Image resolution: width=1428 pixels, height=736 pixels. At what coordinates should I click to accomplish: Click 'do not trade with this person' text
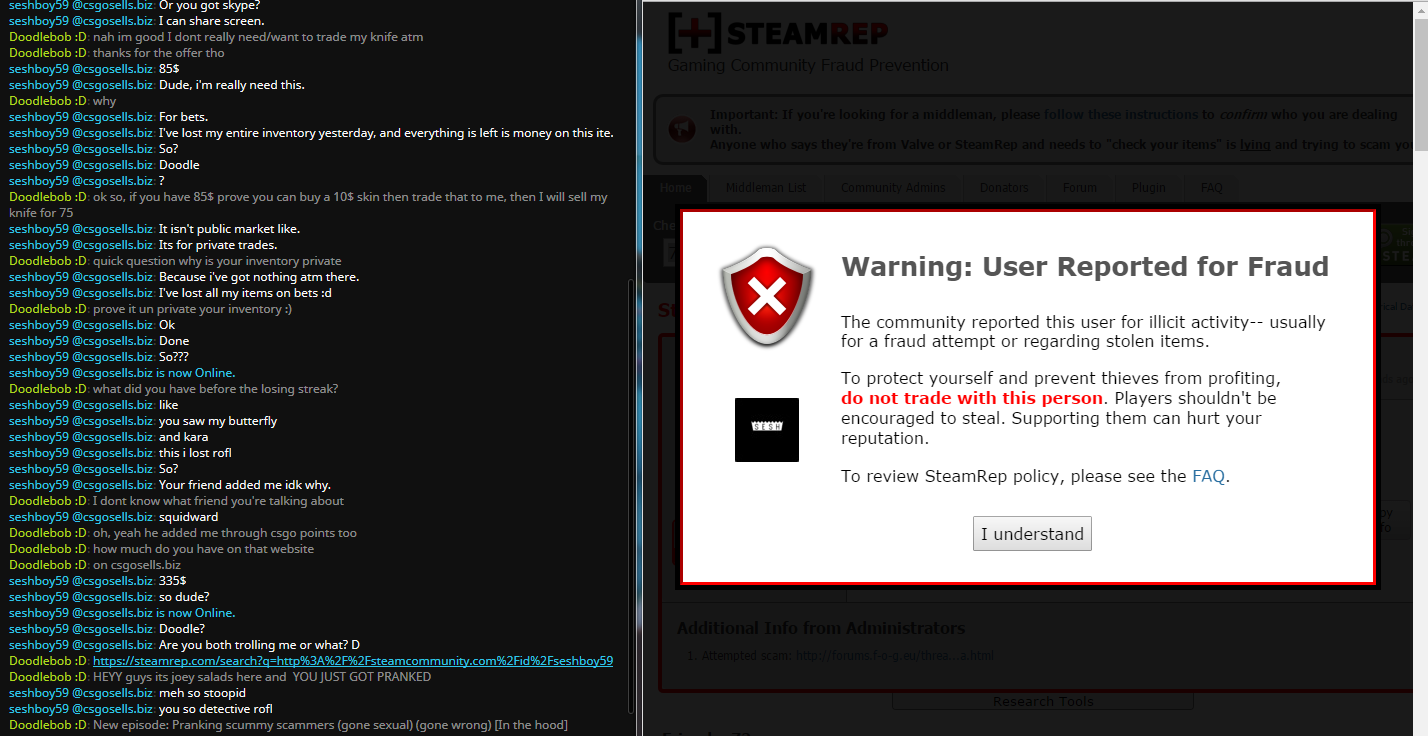pos(972,398)
